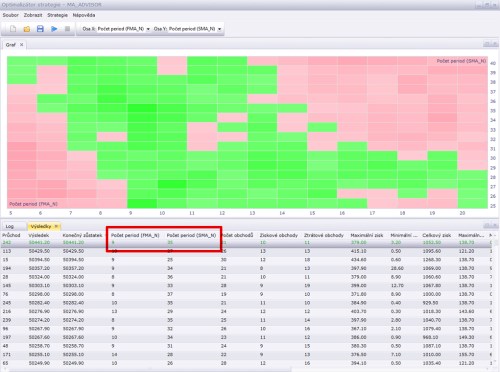Open file with the folder icon
Viewport: 500px width, 372px height.
(27, 29)
